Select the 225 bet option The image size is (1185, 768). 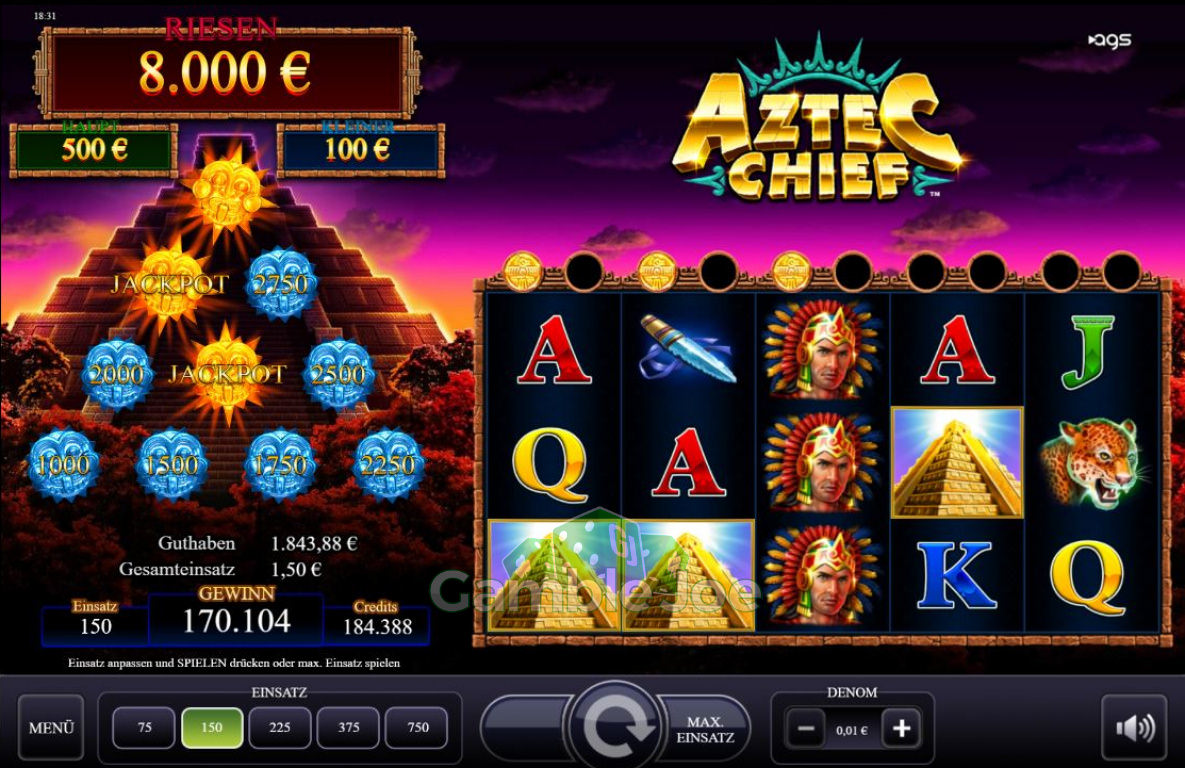click(x=280, y=727)
